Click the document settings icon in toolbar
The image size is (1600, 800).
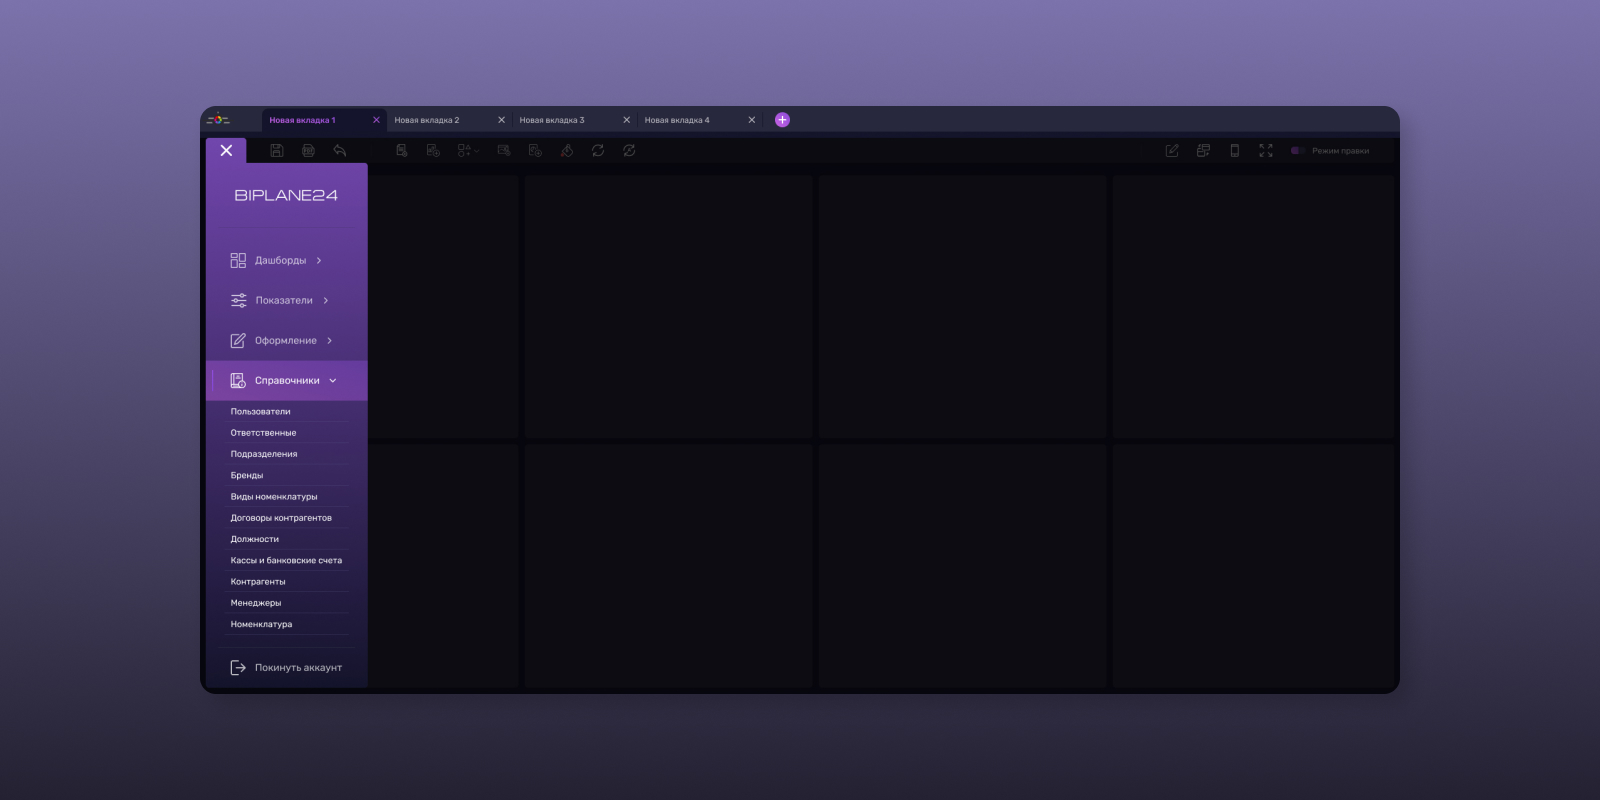click(401, 150)
